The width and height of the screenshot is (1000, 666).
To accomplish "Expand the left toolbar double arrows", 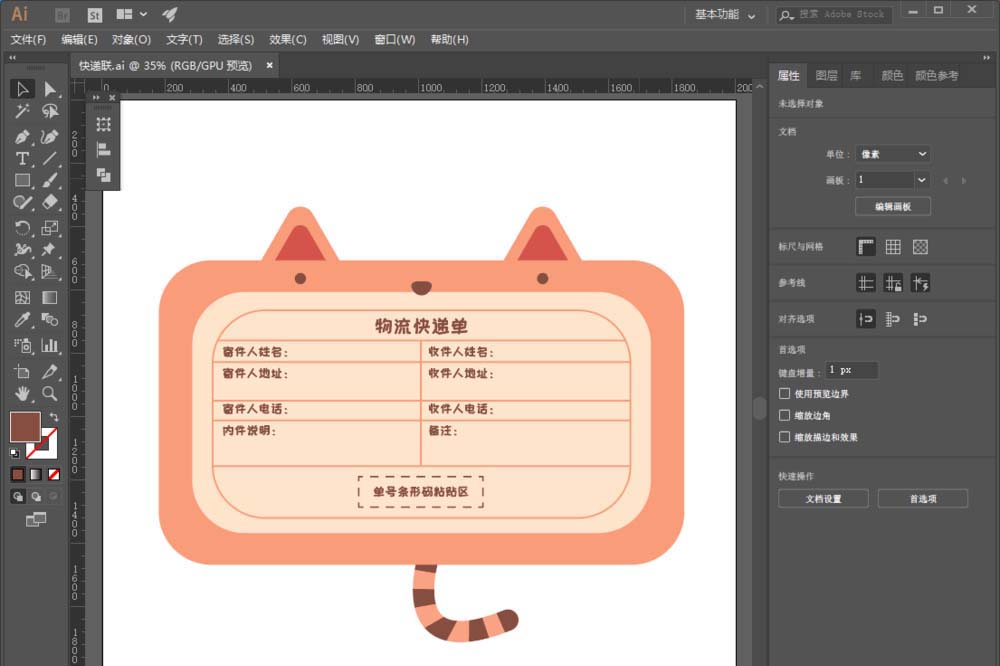I will click(12, 57).
